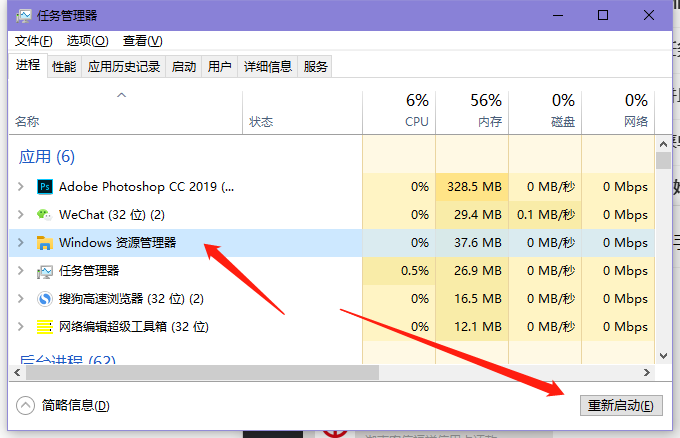Switch to the 详细信息 tab

pyautogui.click(x=268, y=67)
